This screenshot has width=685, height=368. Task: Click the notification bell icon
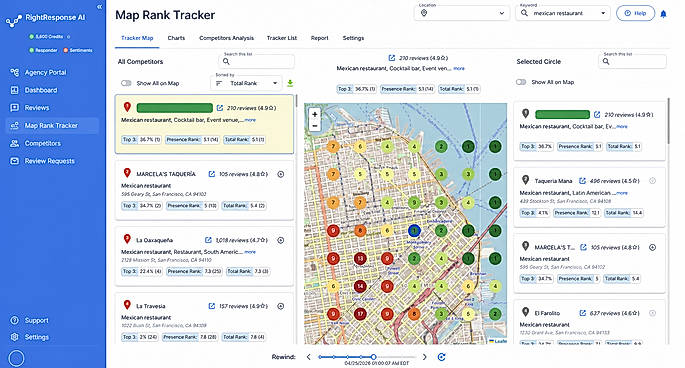tap(663, 14)
